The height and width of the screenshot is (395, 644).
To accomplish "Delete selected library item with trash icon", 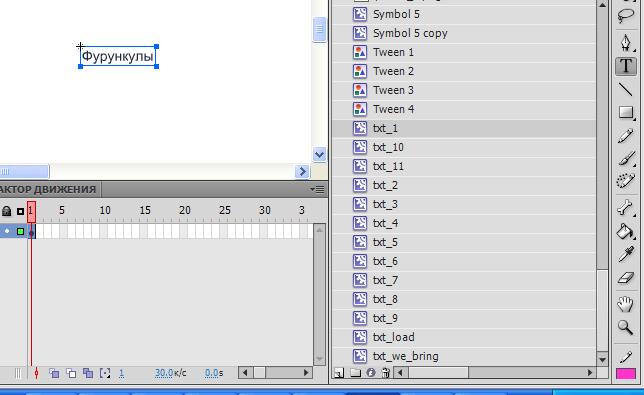I will (x=385, y=372).
